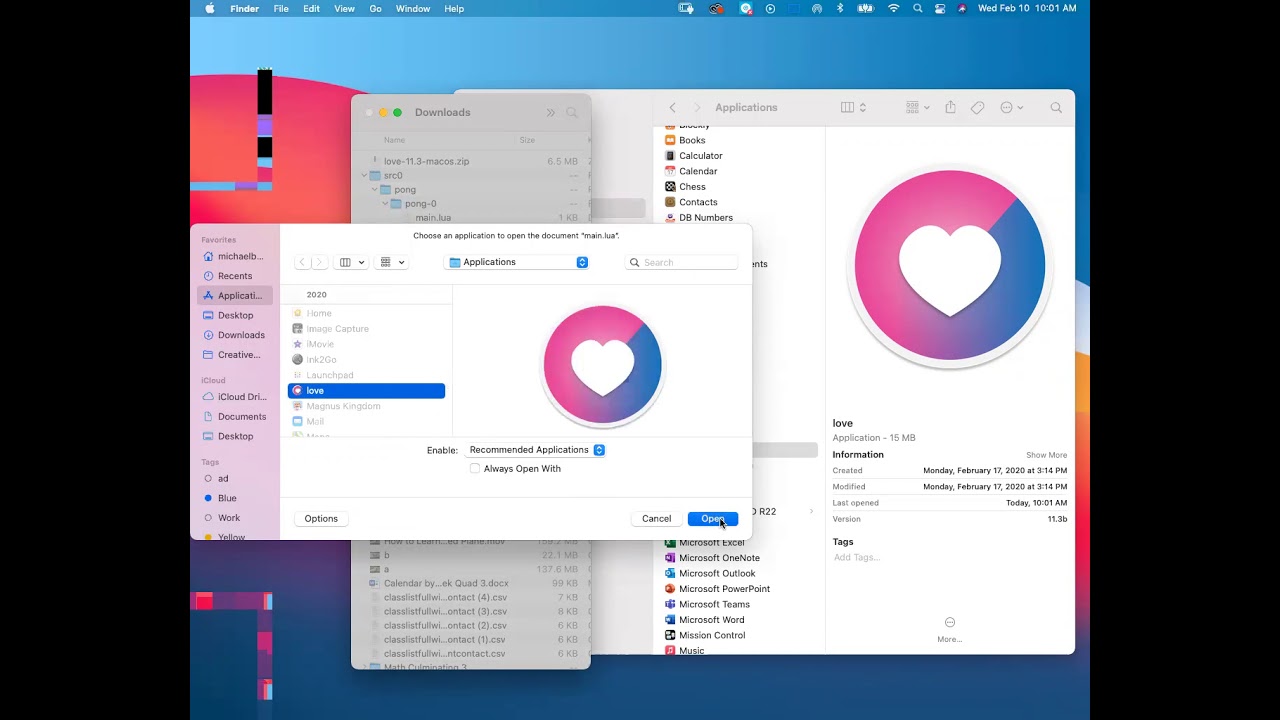
Task: Open iCloud Drive in the dialog sidebar
Action: click(x=235, y=397)
